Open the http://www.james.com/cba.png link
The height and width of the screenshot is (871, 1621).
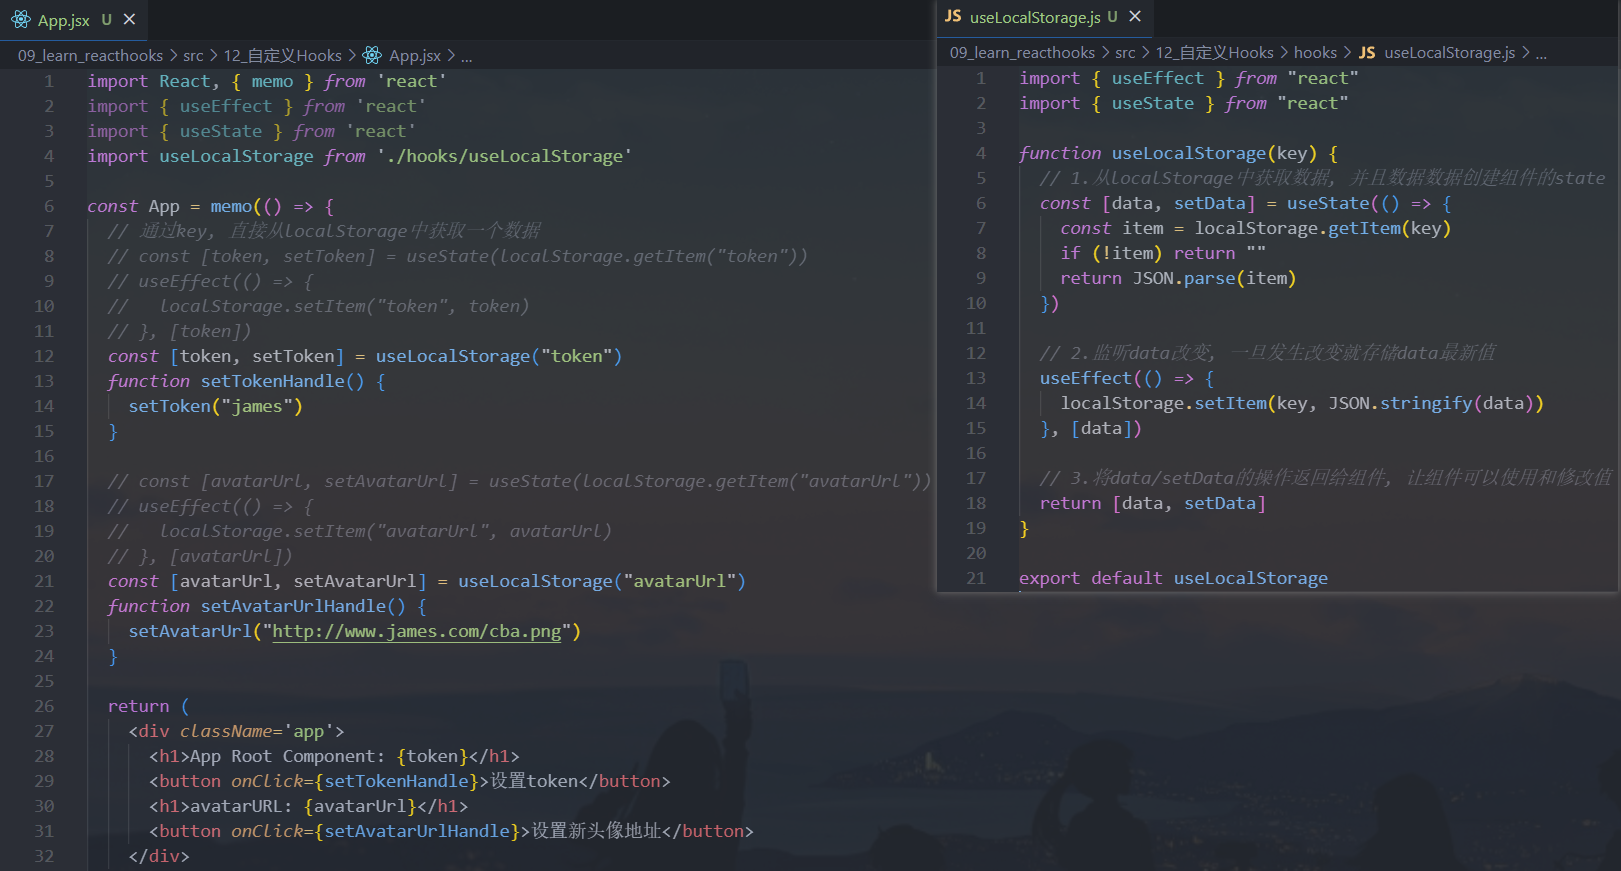point(417,631)
